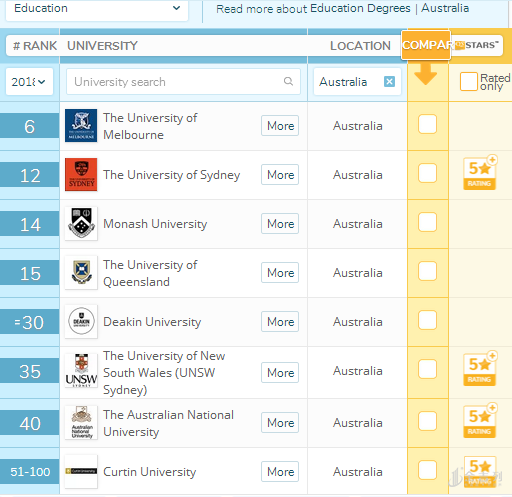Check compare box for Deakin University
Image resolution: width=512 pixels, height=497 pixels.
click(x=427, y=320)
